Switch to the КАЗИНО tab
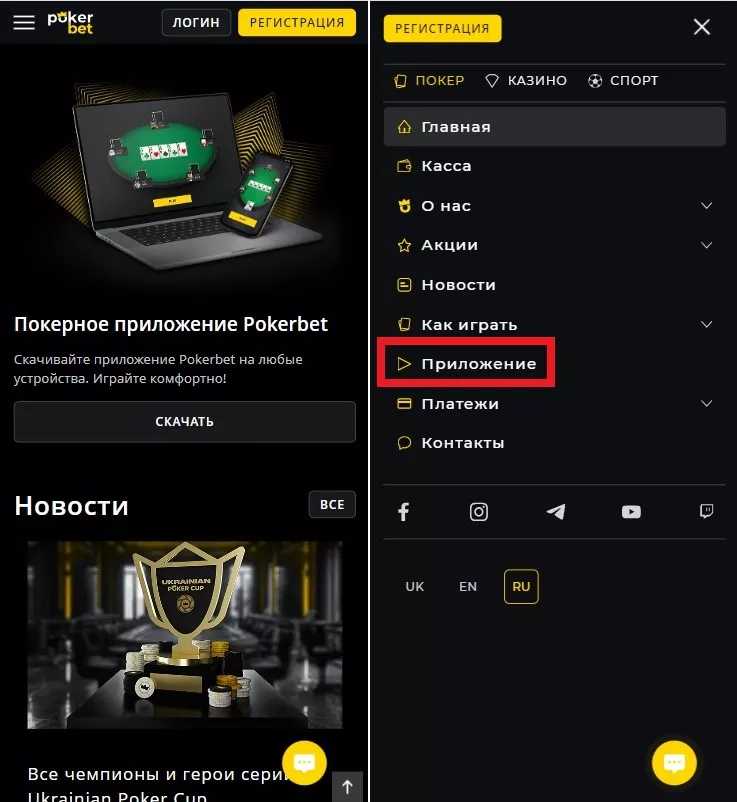This screenshot has height=802, width=737. [526, 81]
